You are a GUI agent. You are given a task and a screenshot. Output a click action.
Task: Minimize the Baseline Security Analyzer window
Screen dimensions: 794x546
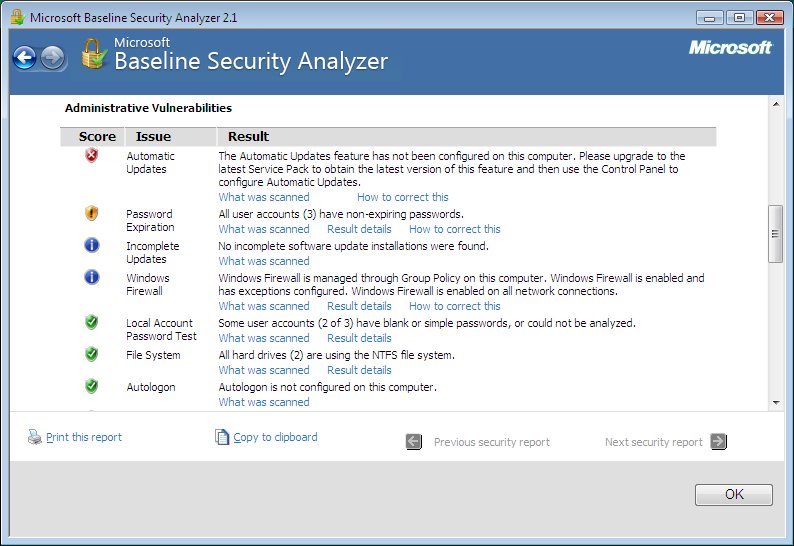709,18
